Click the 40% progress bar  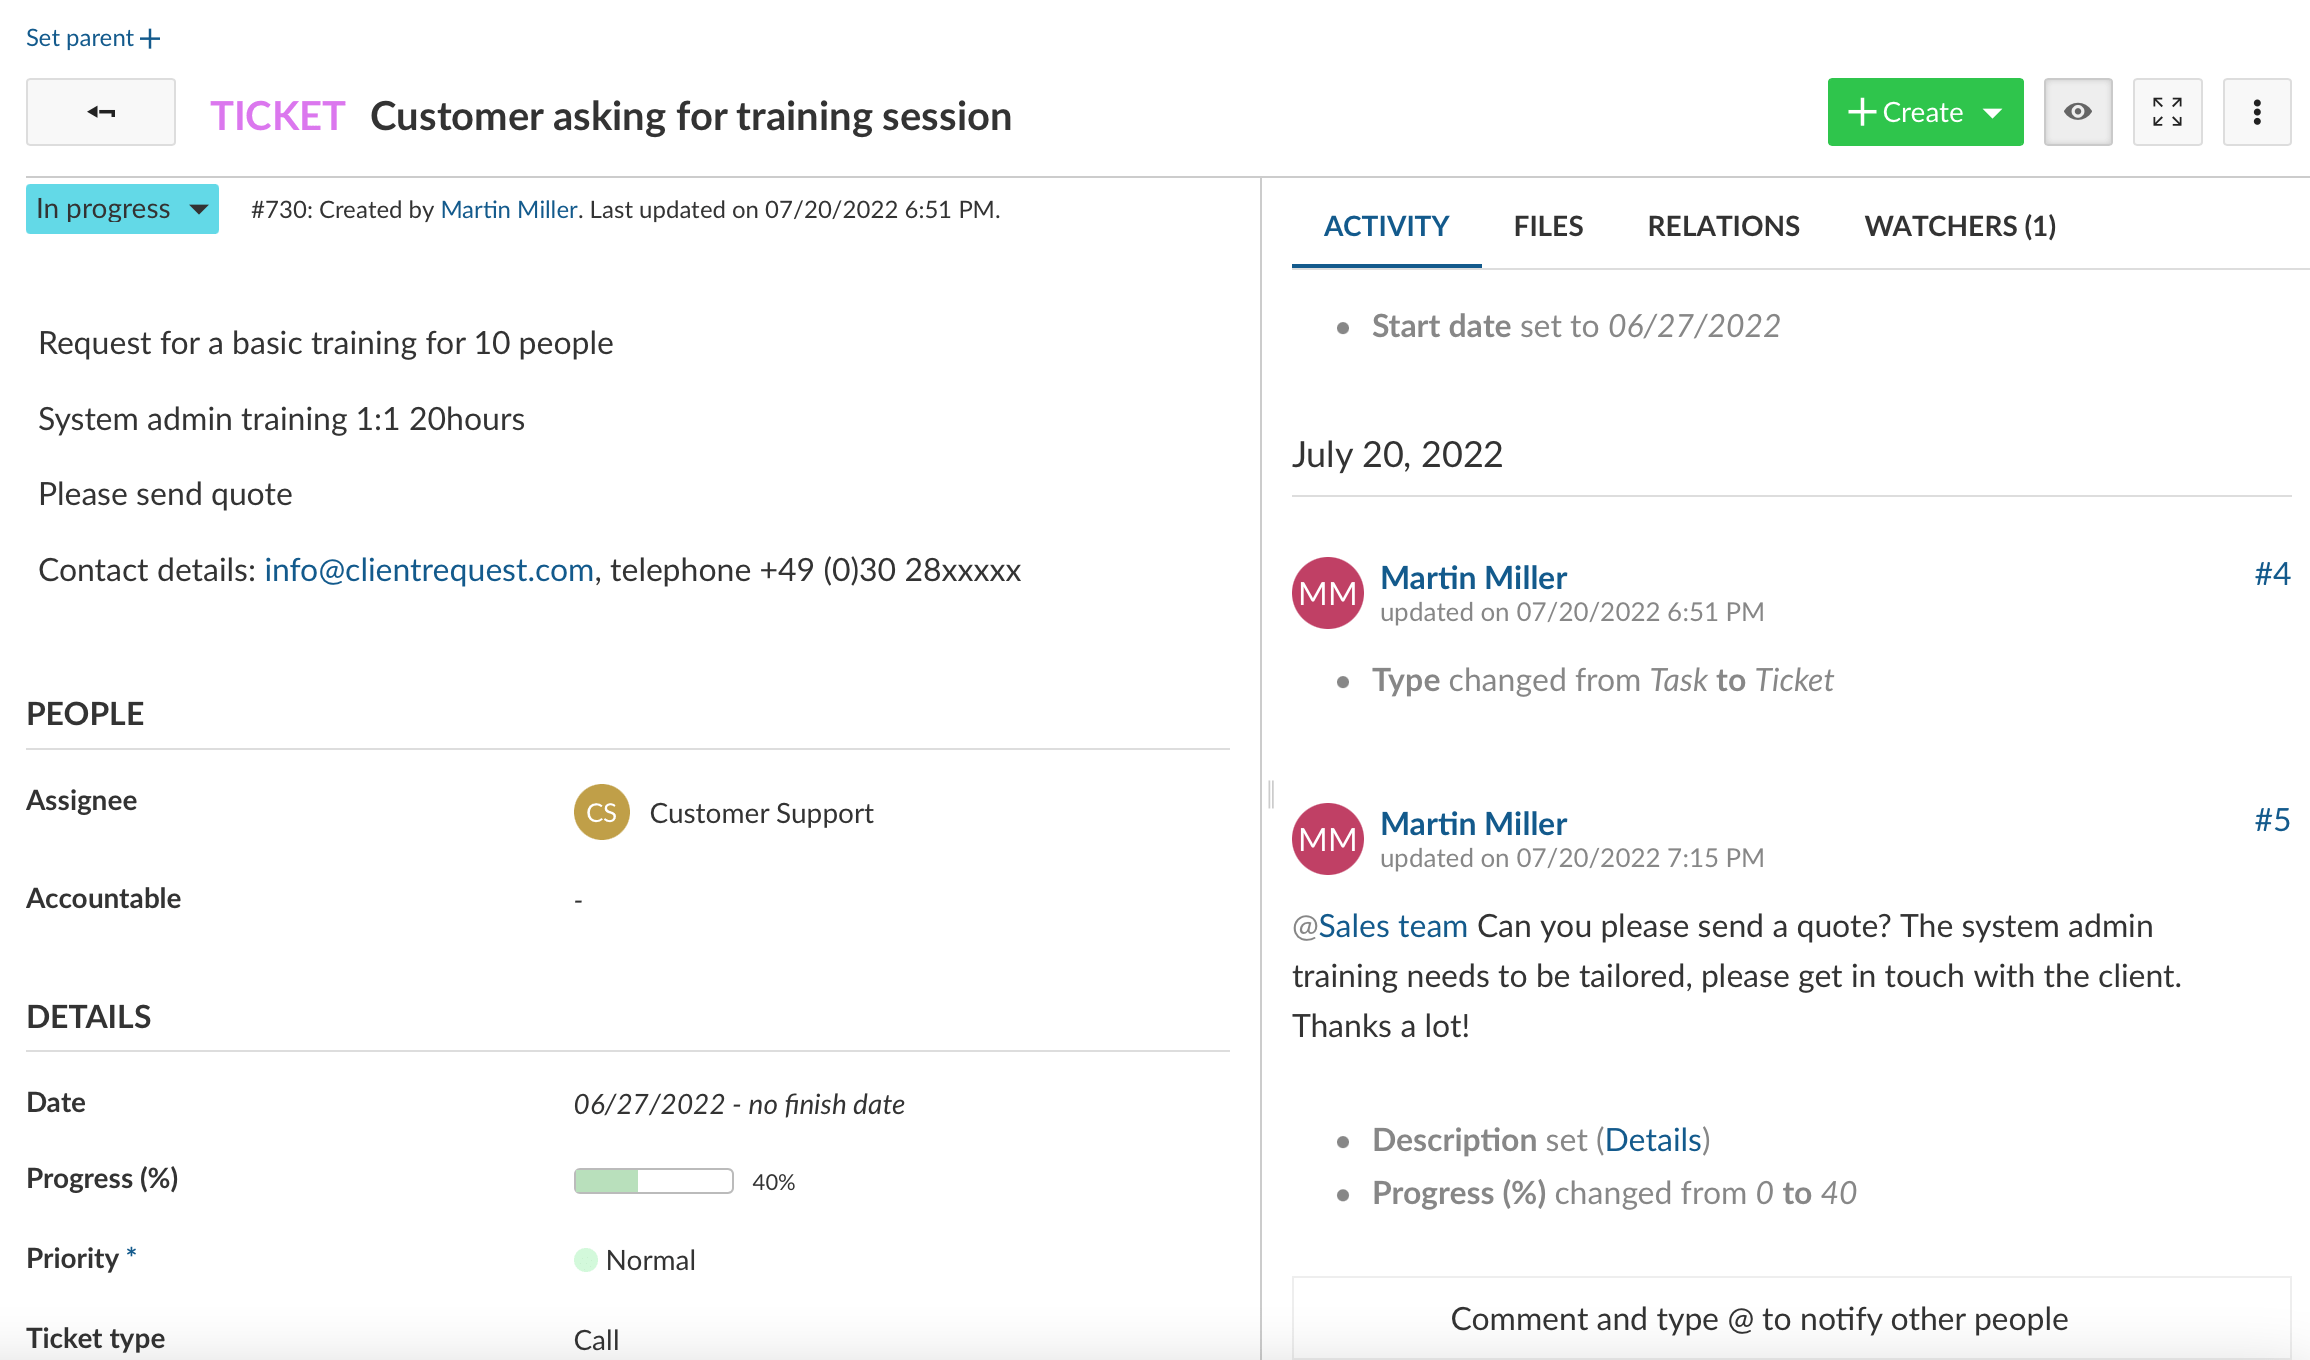(653, 1181)
